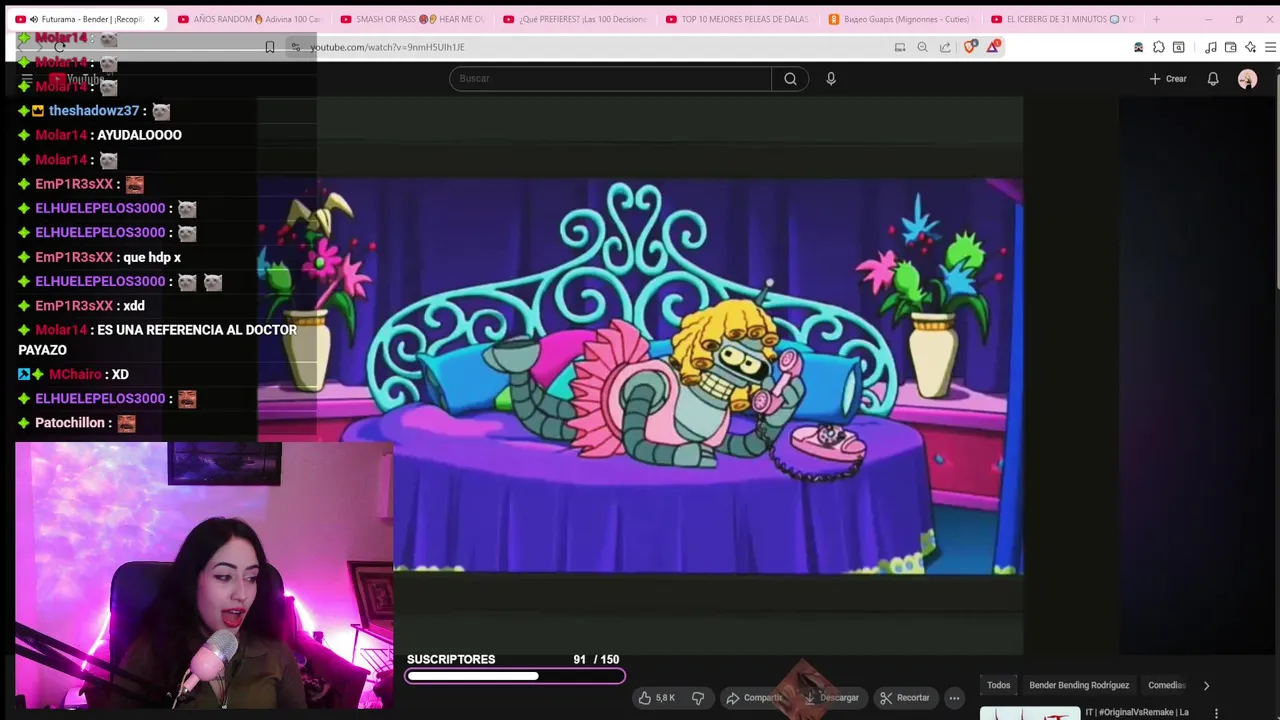
Task: Click DOCTOR PAYAZO chat message
Action: pyautogui.click(x=158, y=340)
